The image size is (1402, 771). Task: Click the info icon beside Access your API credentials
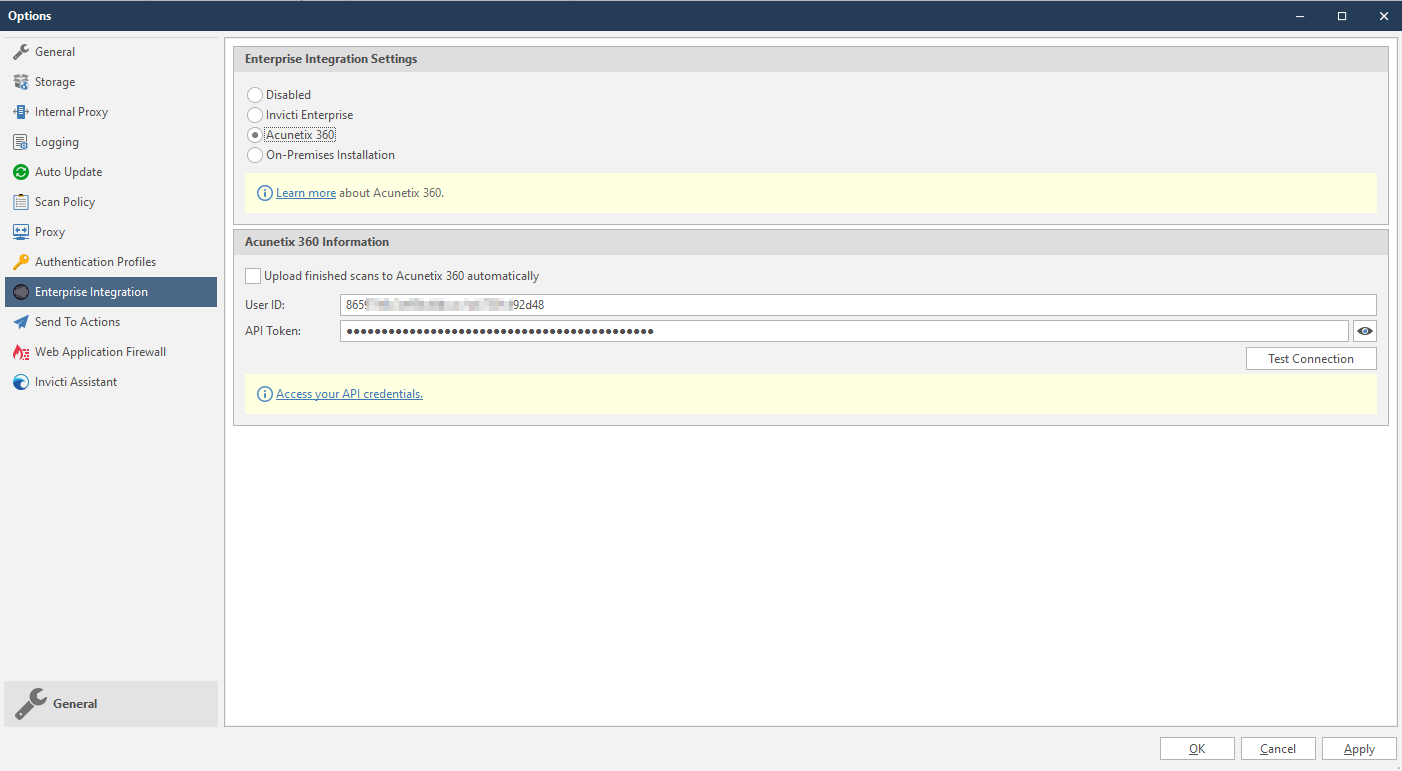[x=265, y=394]
